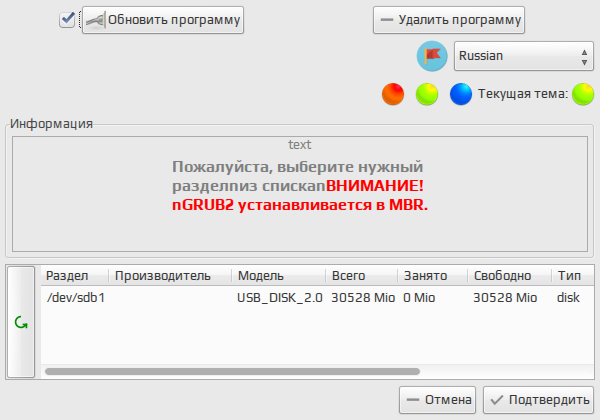The height and width of the screenshot is (420, 600).
Task: Click the Занято column header
Action: (x=433, y=276)
